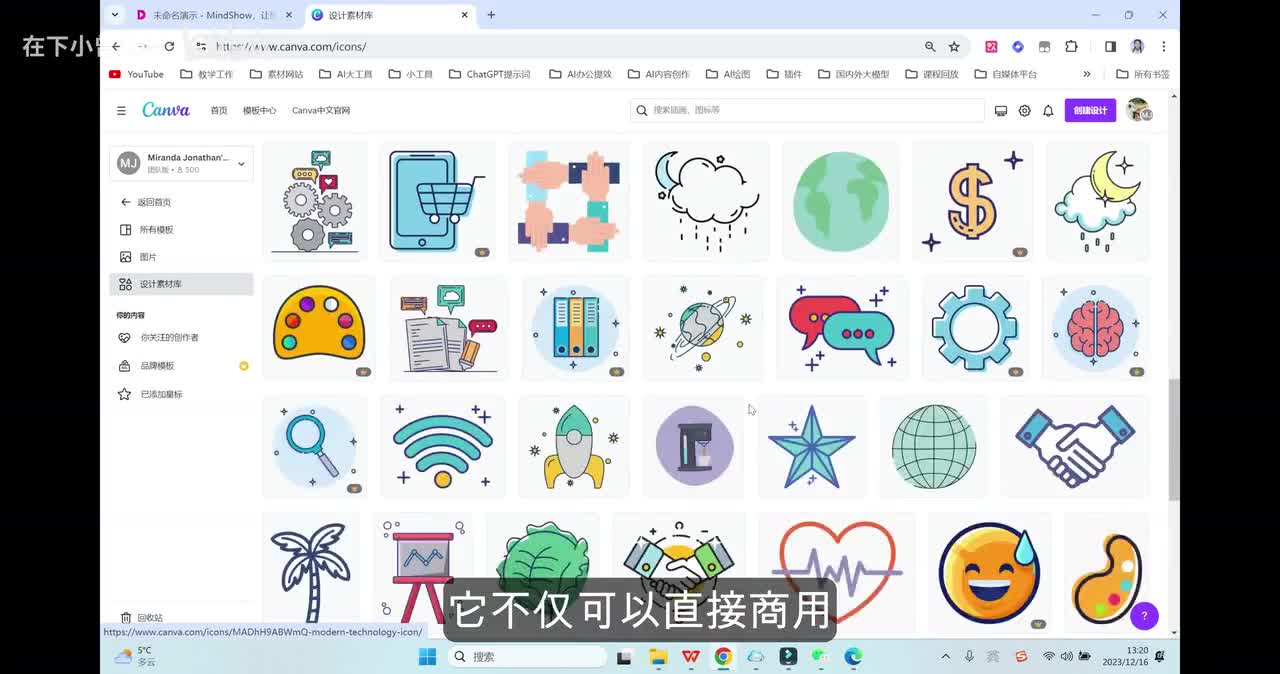Viewport: 1280px width, 674px height.
Task: Go back via 返回首页 link
Action: point(153,202)
